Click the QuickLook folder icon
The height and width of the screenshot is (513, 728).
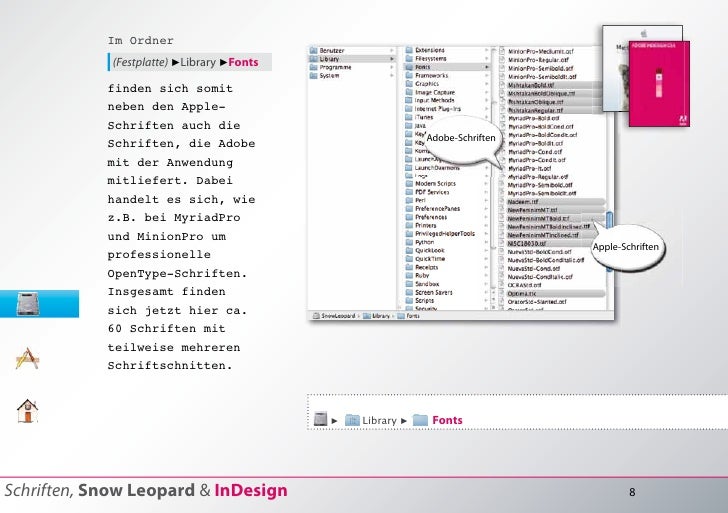(x=409, y=250)
